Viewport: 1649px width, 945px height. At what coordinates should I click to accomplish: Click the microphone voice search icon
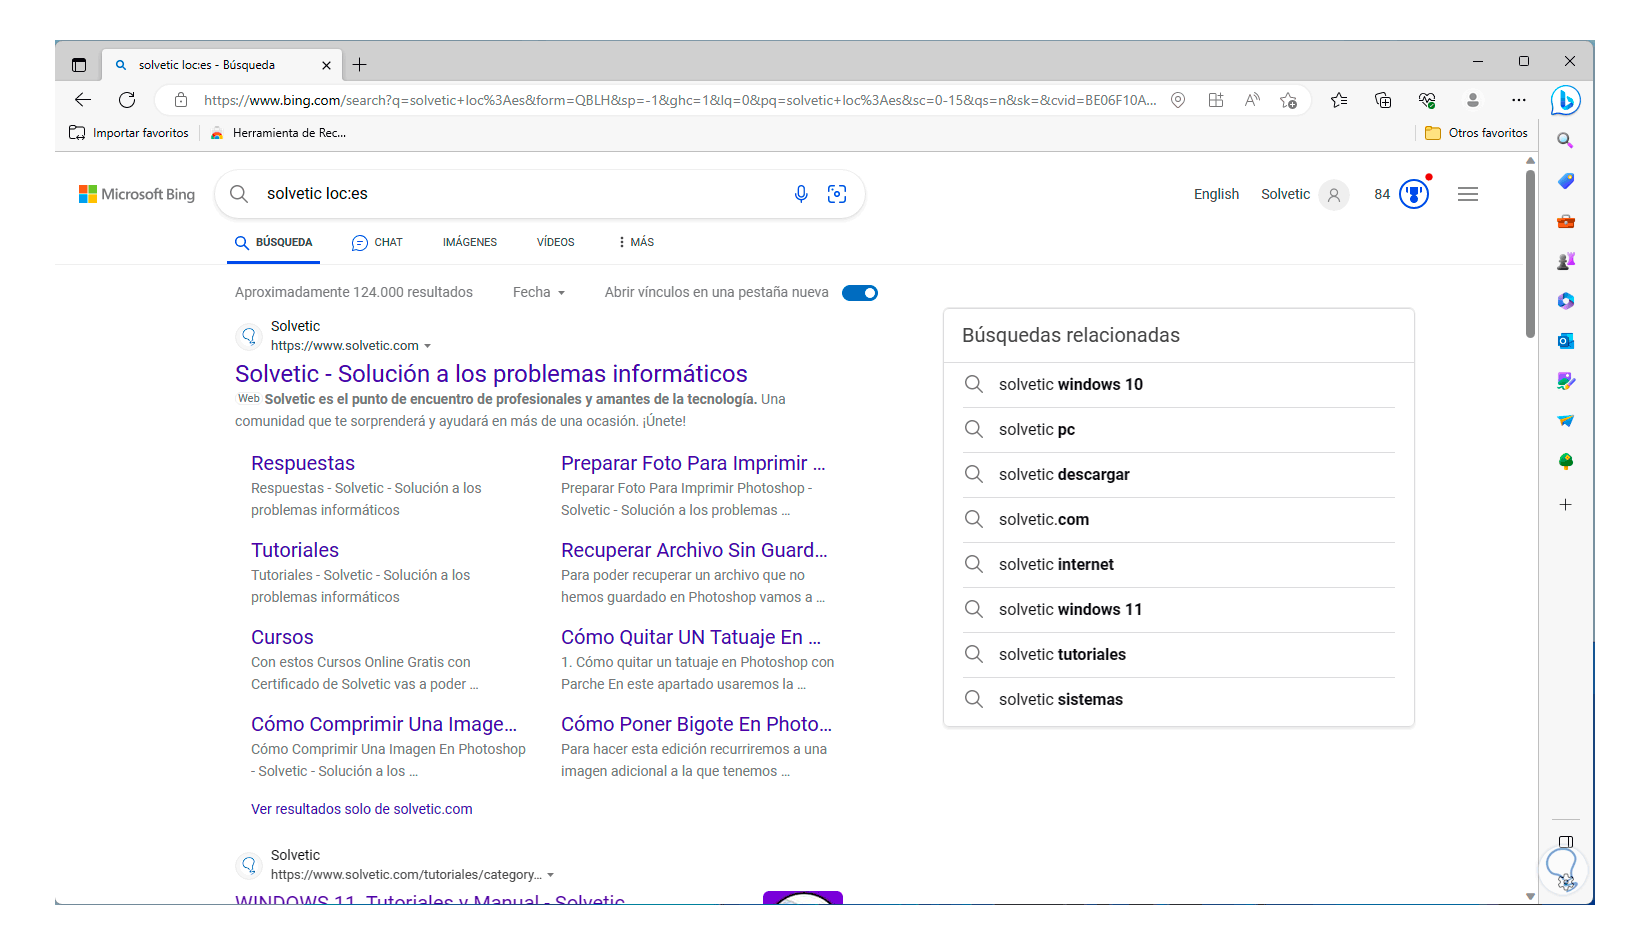801,194
